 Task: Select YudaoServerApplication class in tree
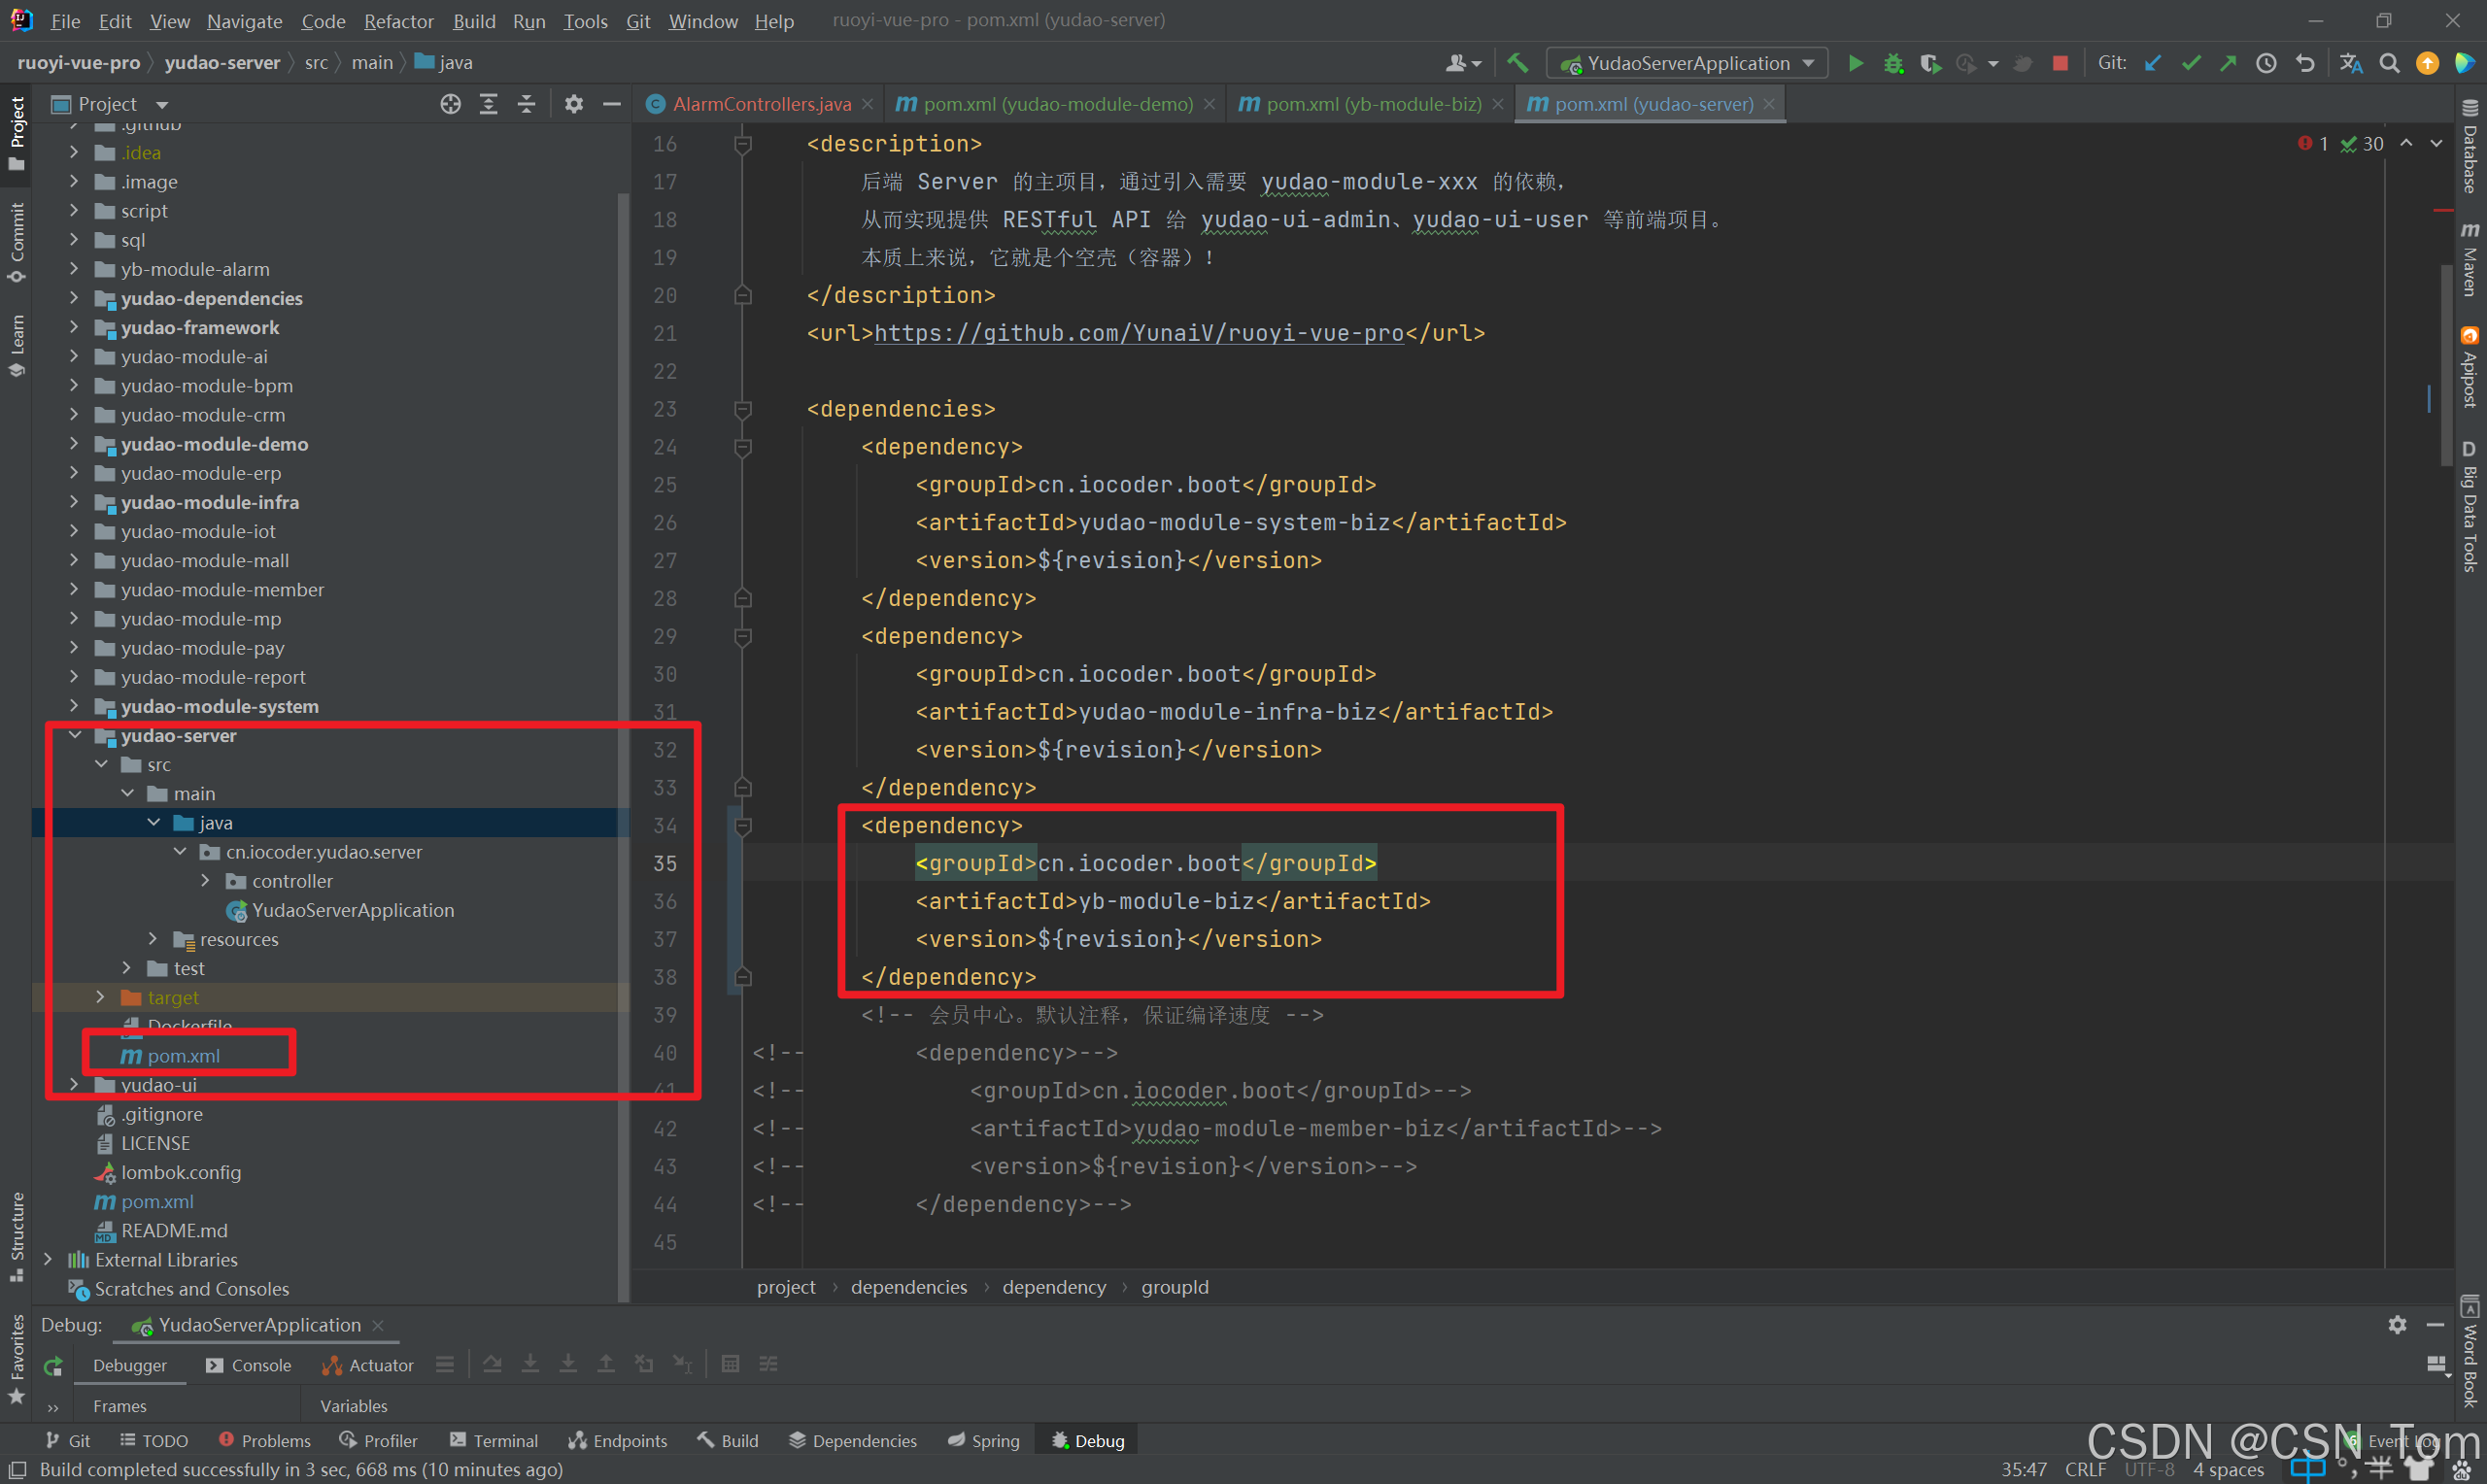(352, 910)
